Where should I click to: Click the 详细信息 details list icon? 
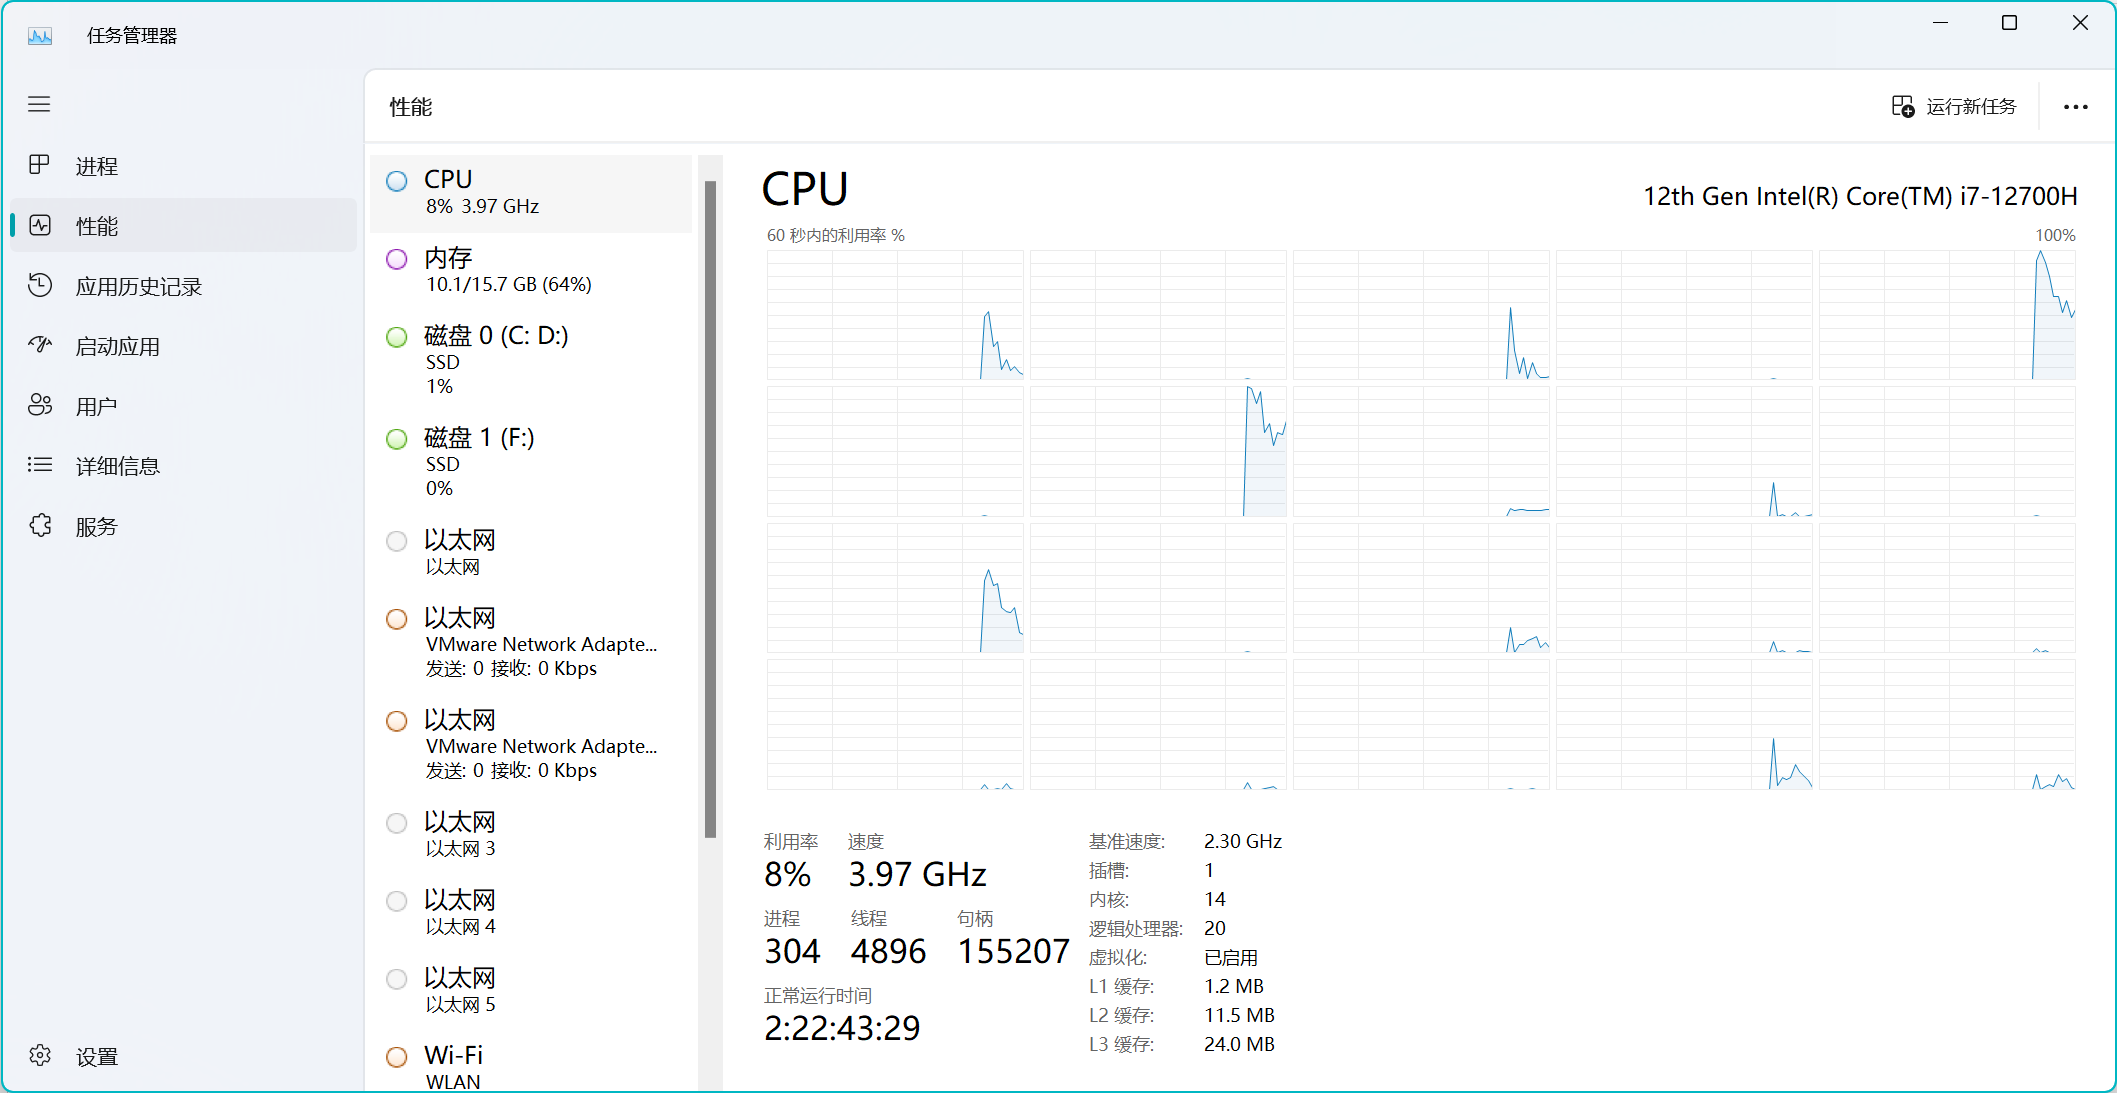pos(40,465)
